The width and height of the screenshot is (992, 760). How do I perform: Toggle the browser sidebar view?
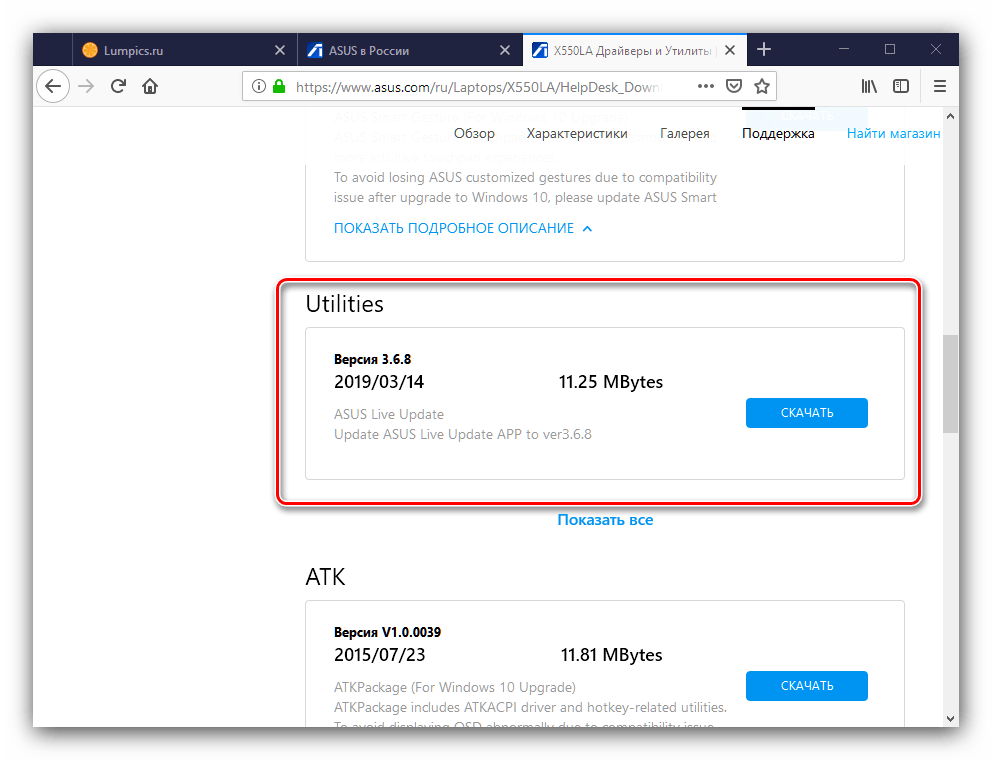click(x=901, y=87)
